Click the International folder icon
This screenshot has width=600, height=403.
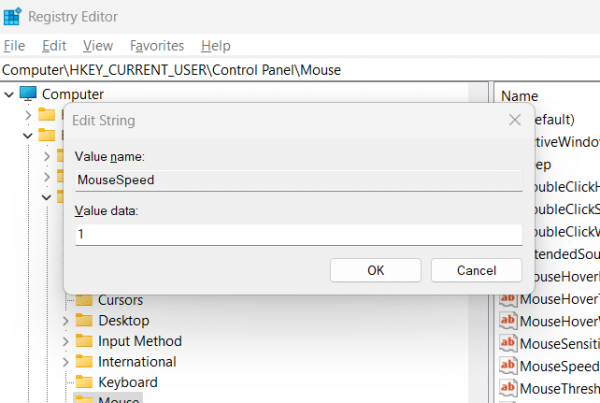pyautogui.click(x=84, y=362)
